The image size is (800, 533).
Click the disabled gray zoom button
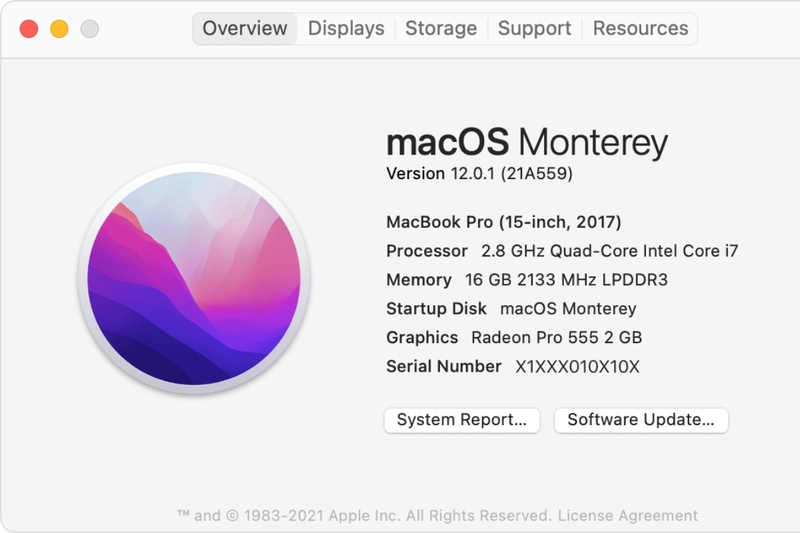[x=90, y=29]
